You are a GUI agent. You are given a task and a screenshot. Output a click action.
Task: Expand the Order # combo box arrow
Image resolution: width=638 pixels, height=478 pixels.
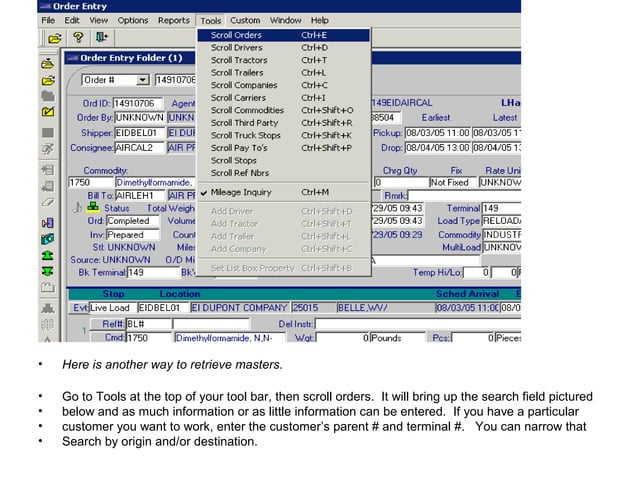point(142,80)
